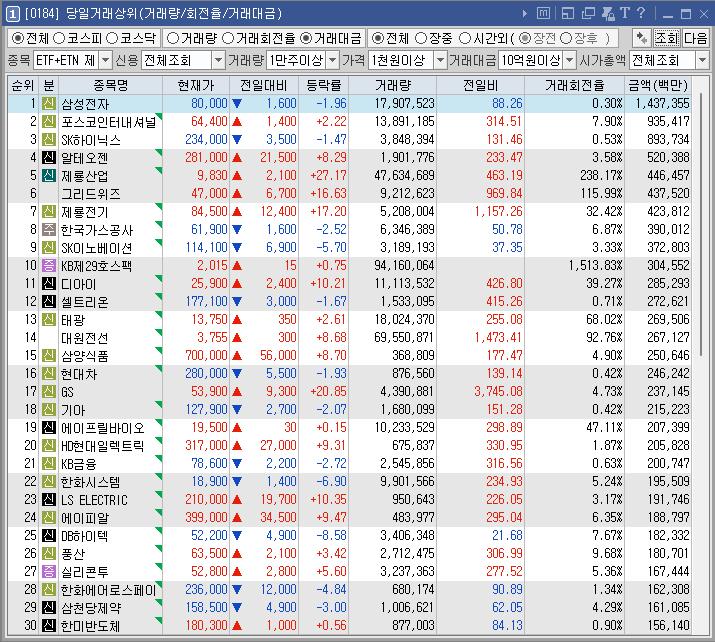Viewport: 715px width, 642px height.
Task: Select the 장중 session radio button
Action: [x=421, y=38]
